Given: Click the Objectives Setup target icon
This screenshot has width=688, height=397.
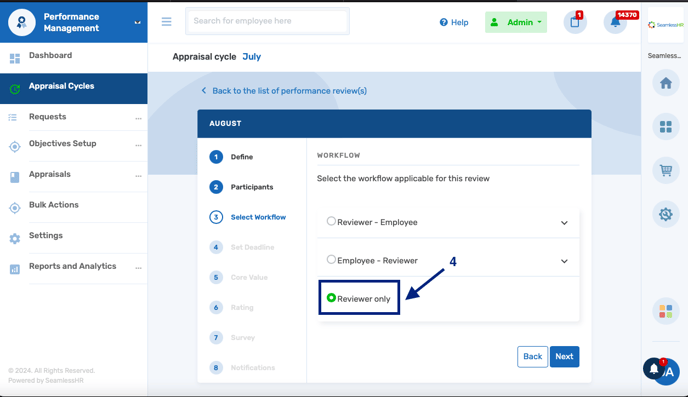Looking at the screenshot, I should [x=15, y=147].
